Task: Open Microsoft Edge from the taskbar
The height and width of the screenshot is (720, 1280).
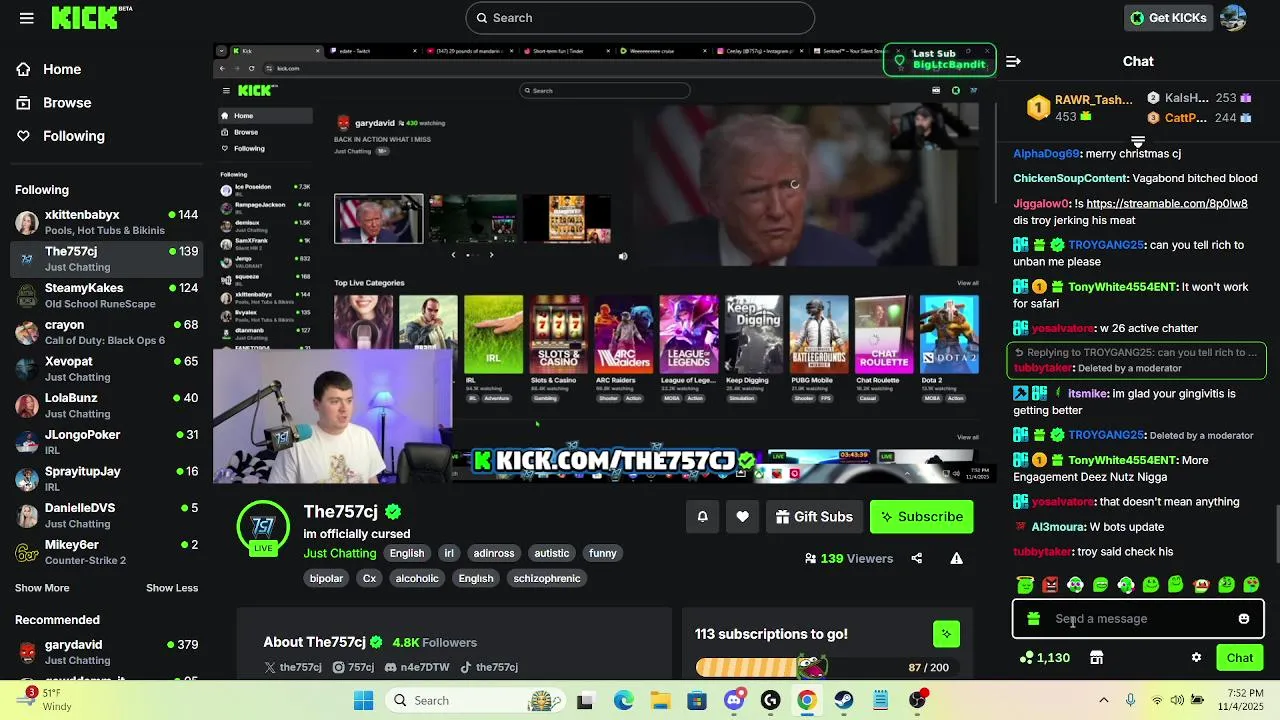Action: click(x=624, y=700)
